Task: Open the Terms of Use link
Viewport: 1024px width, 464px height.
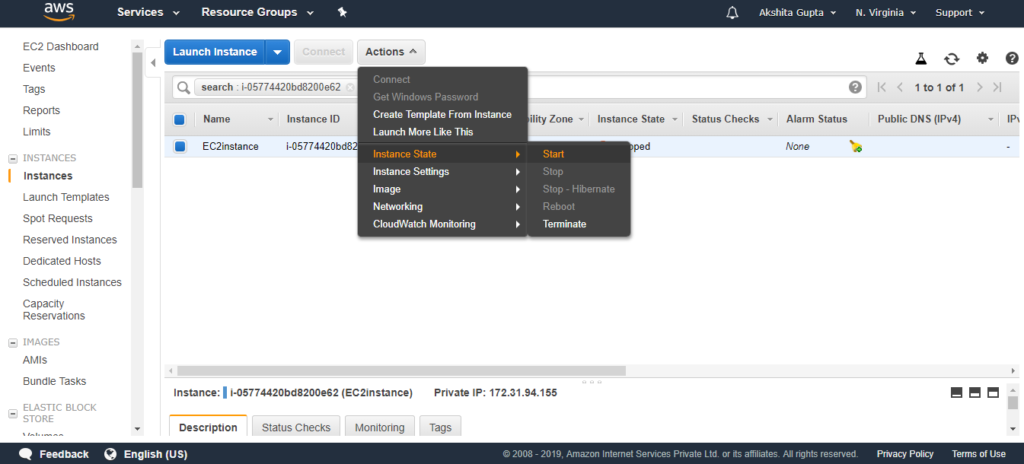Action: point(978,454)
